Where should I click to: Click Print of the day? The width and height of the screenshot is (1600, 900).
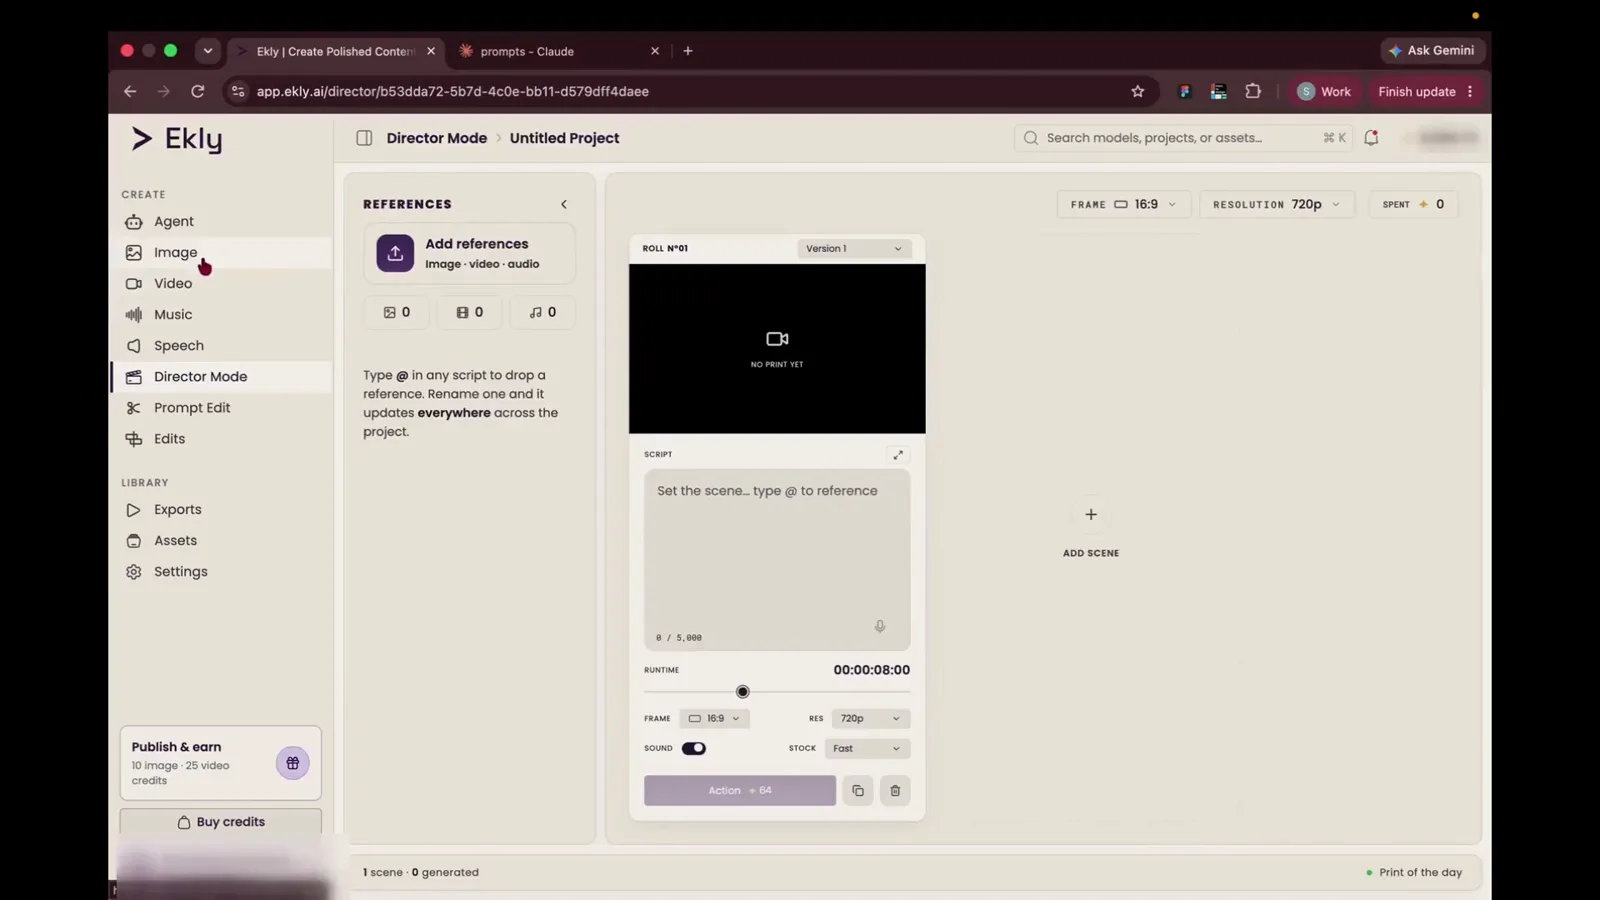(x=1414, y=872)
